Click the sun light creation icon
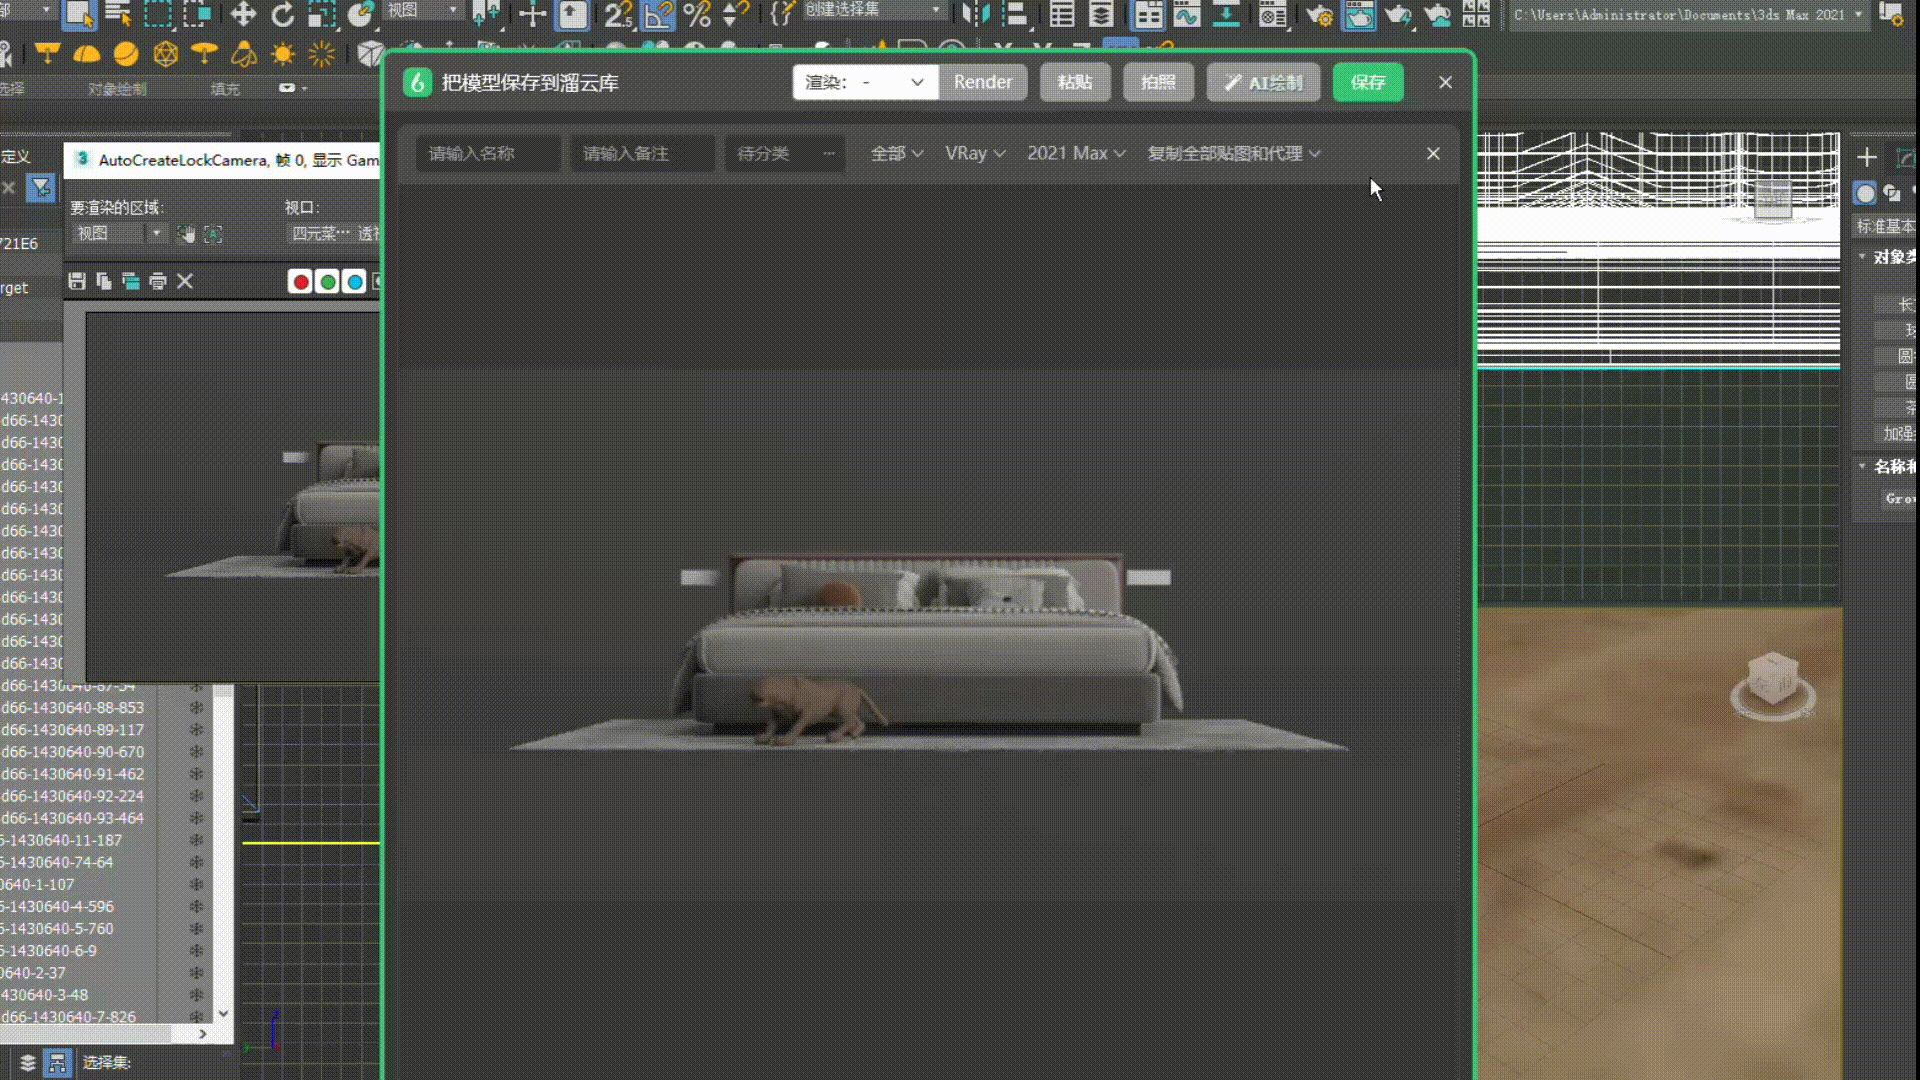The width and height of the screenshot is (1920, 1080). point(283,54)
